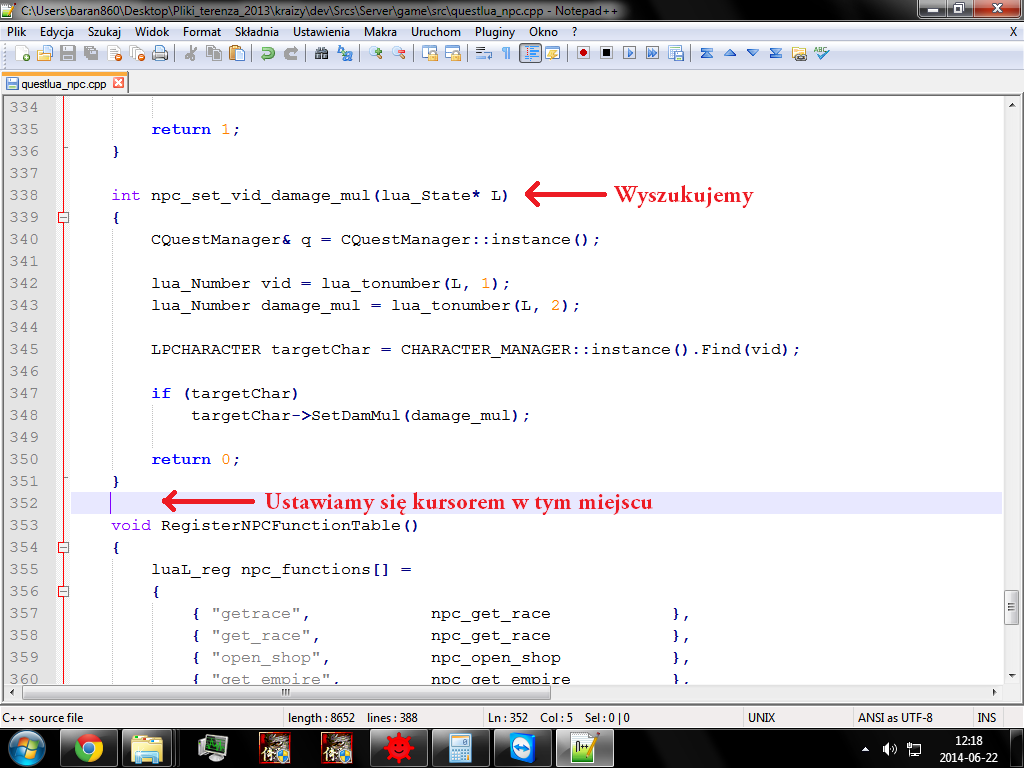Open the Składnia menu
1024x768 pixels.
click(x=257, y=32)
